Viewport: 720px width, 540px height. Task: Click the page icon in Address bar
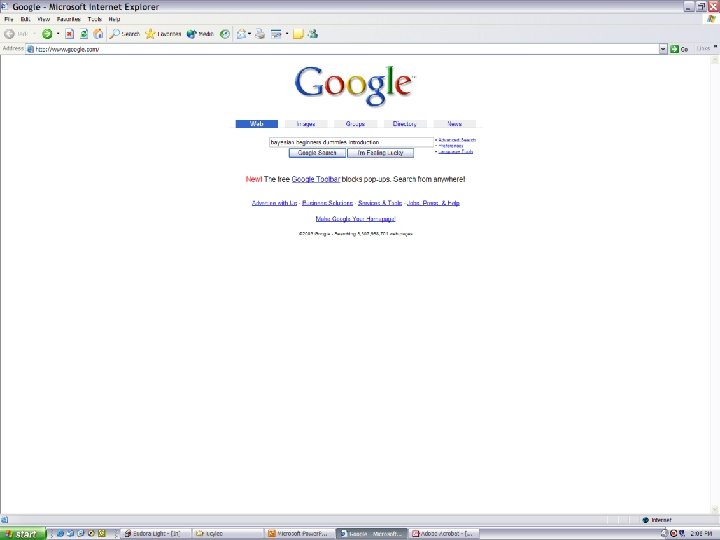(x=30, y=49)
